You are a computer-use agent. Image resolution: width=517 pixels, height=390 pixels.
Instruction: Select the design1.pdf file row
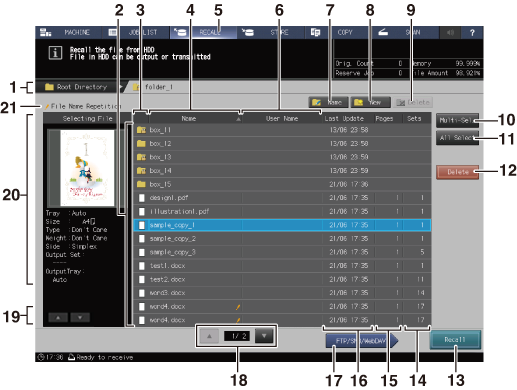[x=282, y=198]
